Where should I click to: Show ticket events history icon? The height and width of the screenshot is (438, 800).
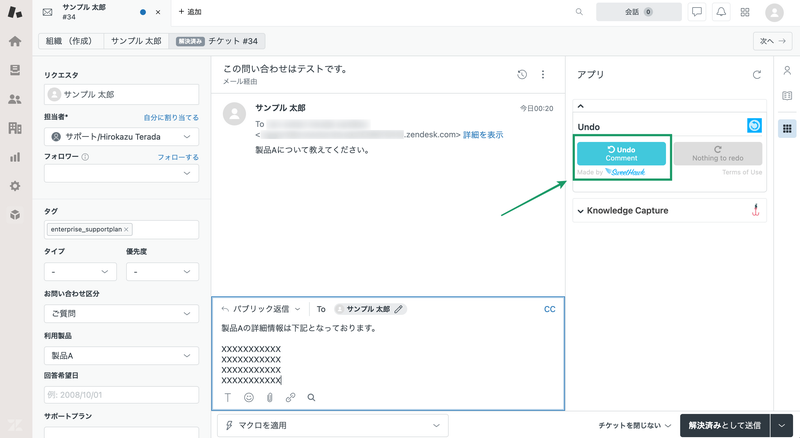522,75
